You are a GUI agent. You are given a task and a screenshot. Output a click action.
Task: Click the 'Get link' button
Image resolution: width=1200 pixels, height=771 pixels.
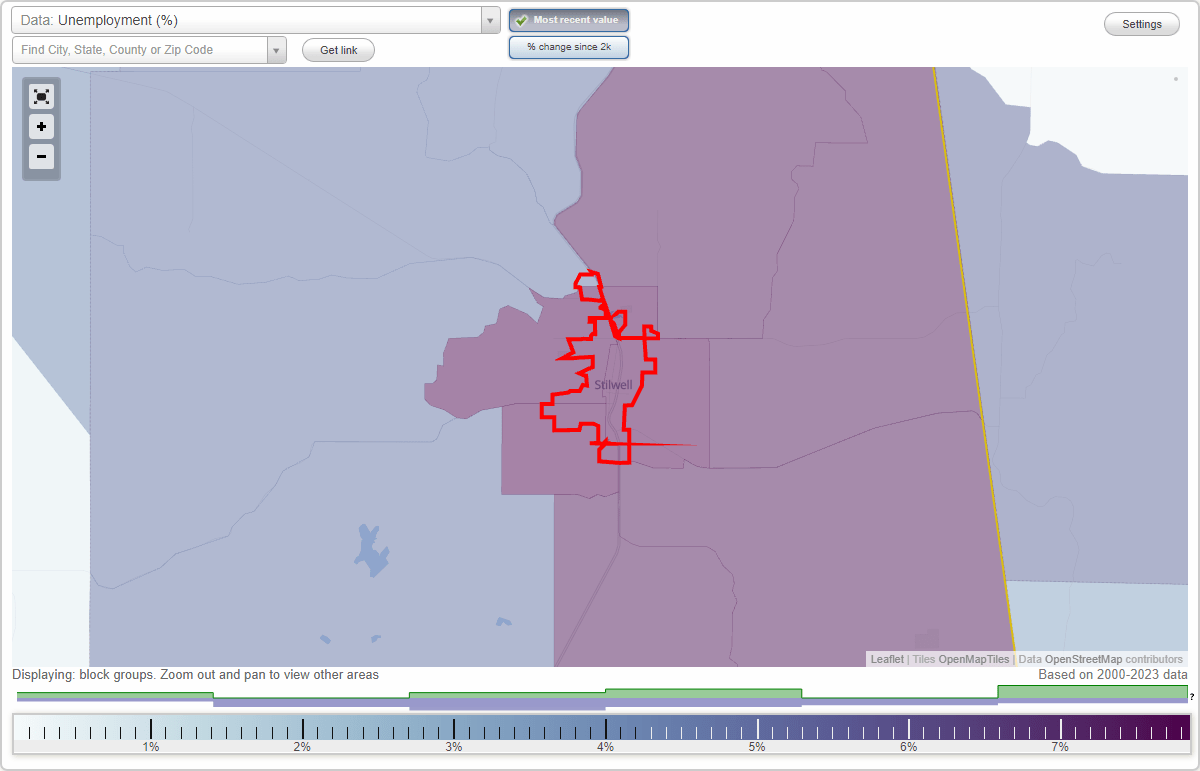pos(337,50)
